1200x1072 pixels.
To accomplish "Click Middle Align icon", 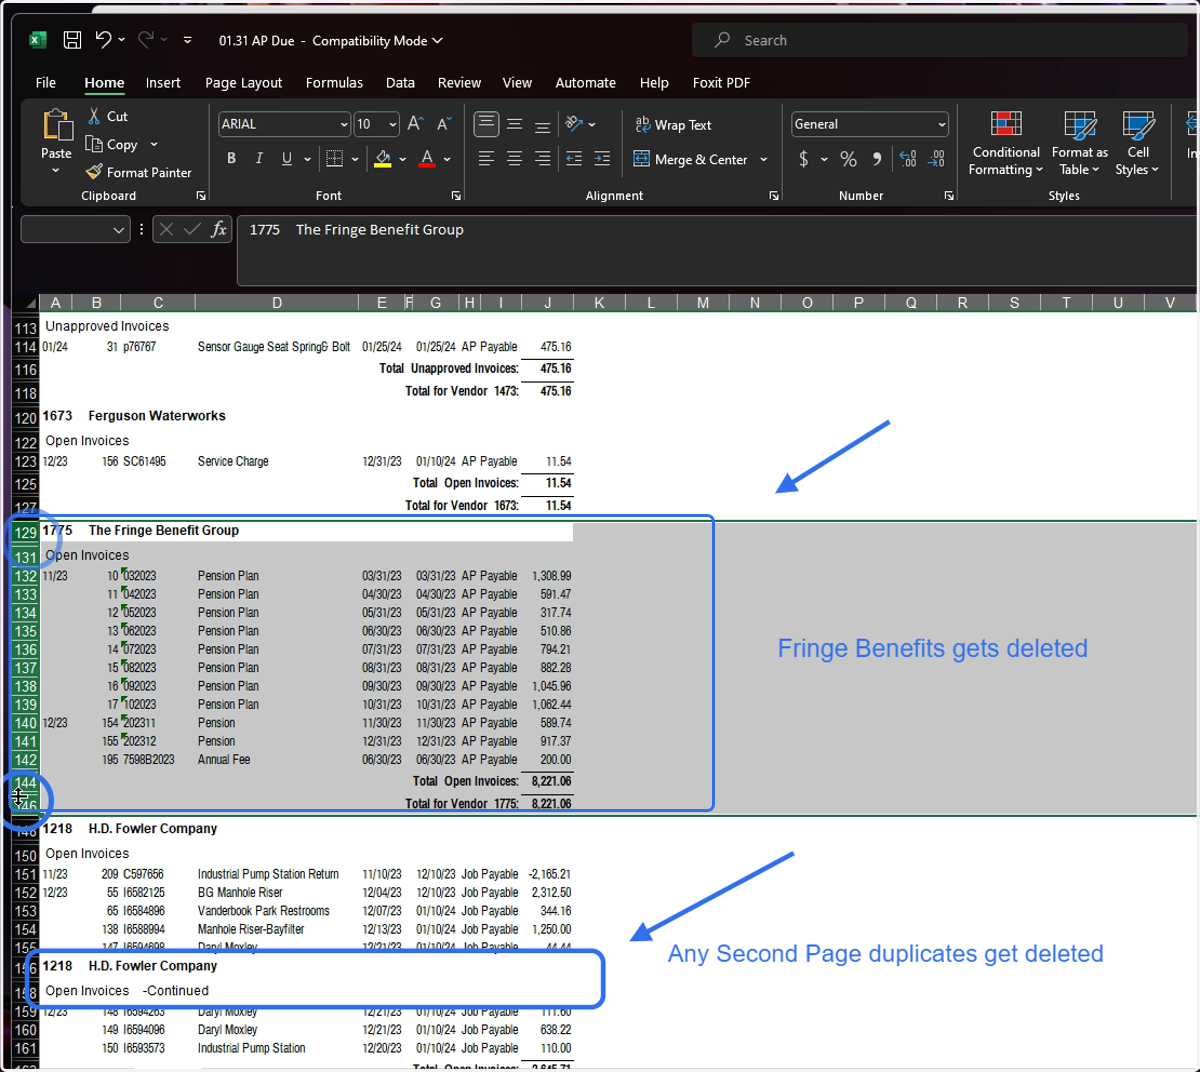I will coord(514,124).
